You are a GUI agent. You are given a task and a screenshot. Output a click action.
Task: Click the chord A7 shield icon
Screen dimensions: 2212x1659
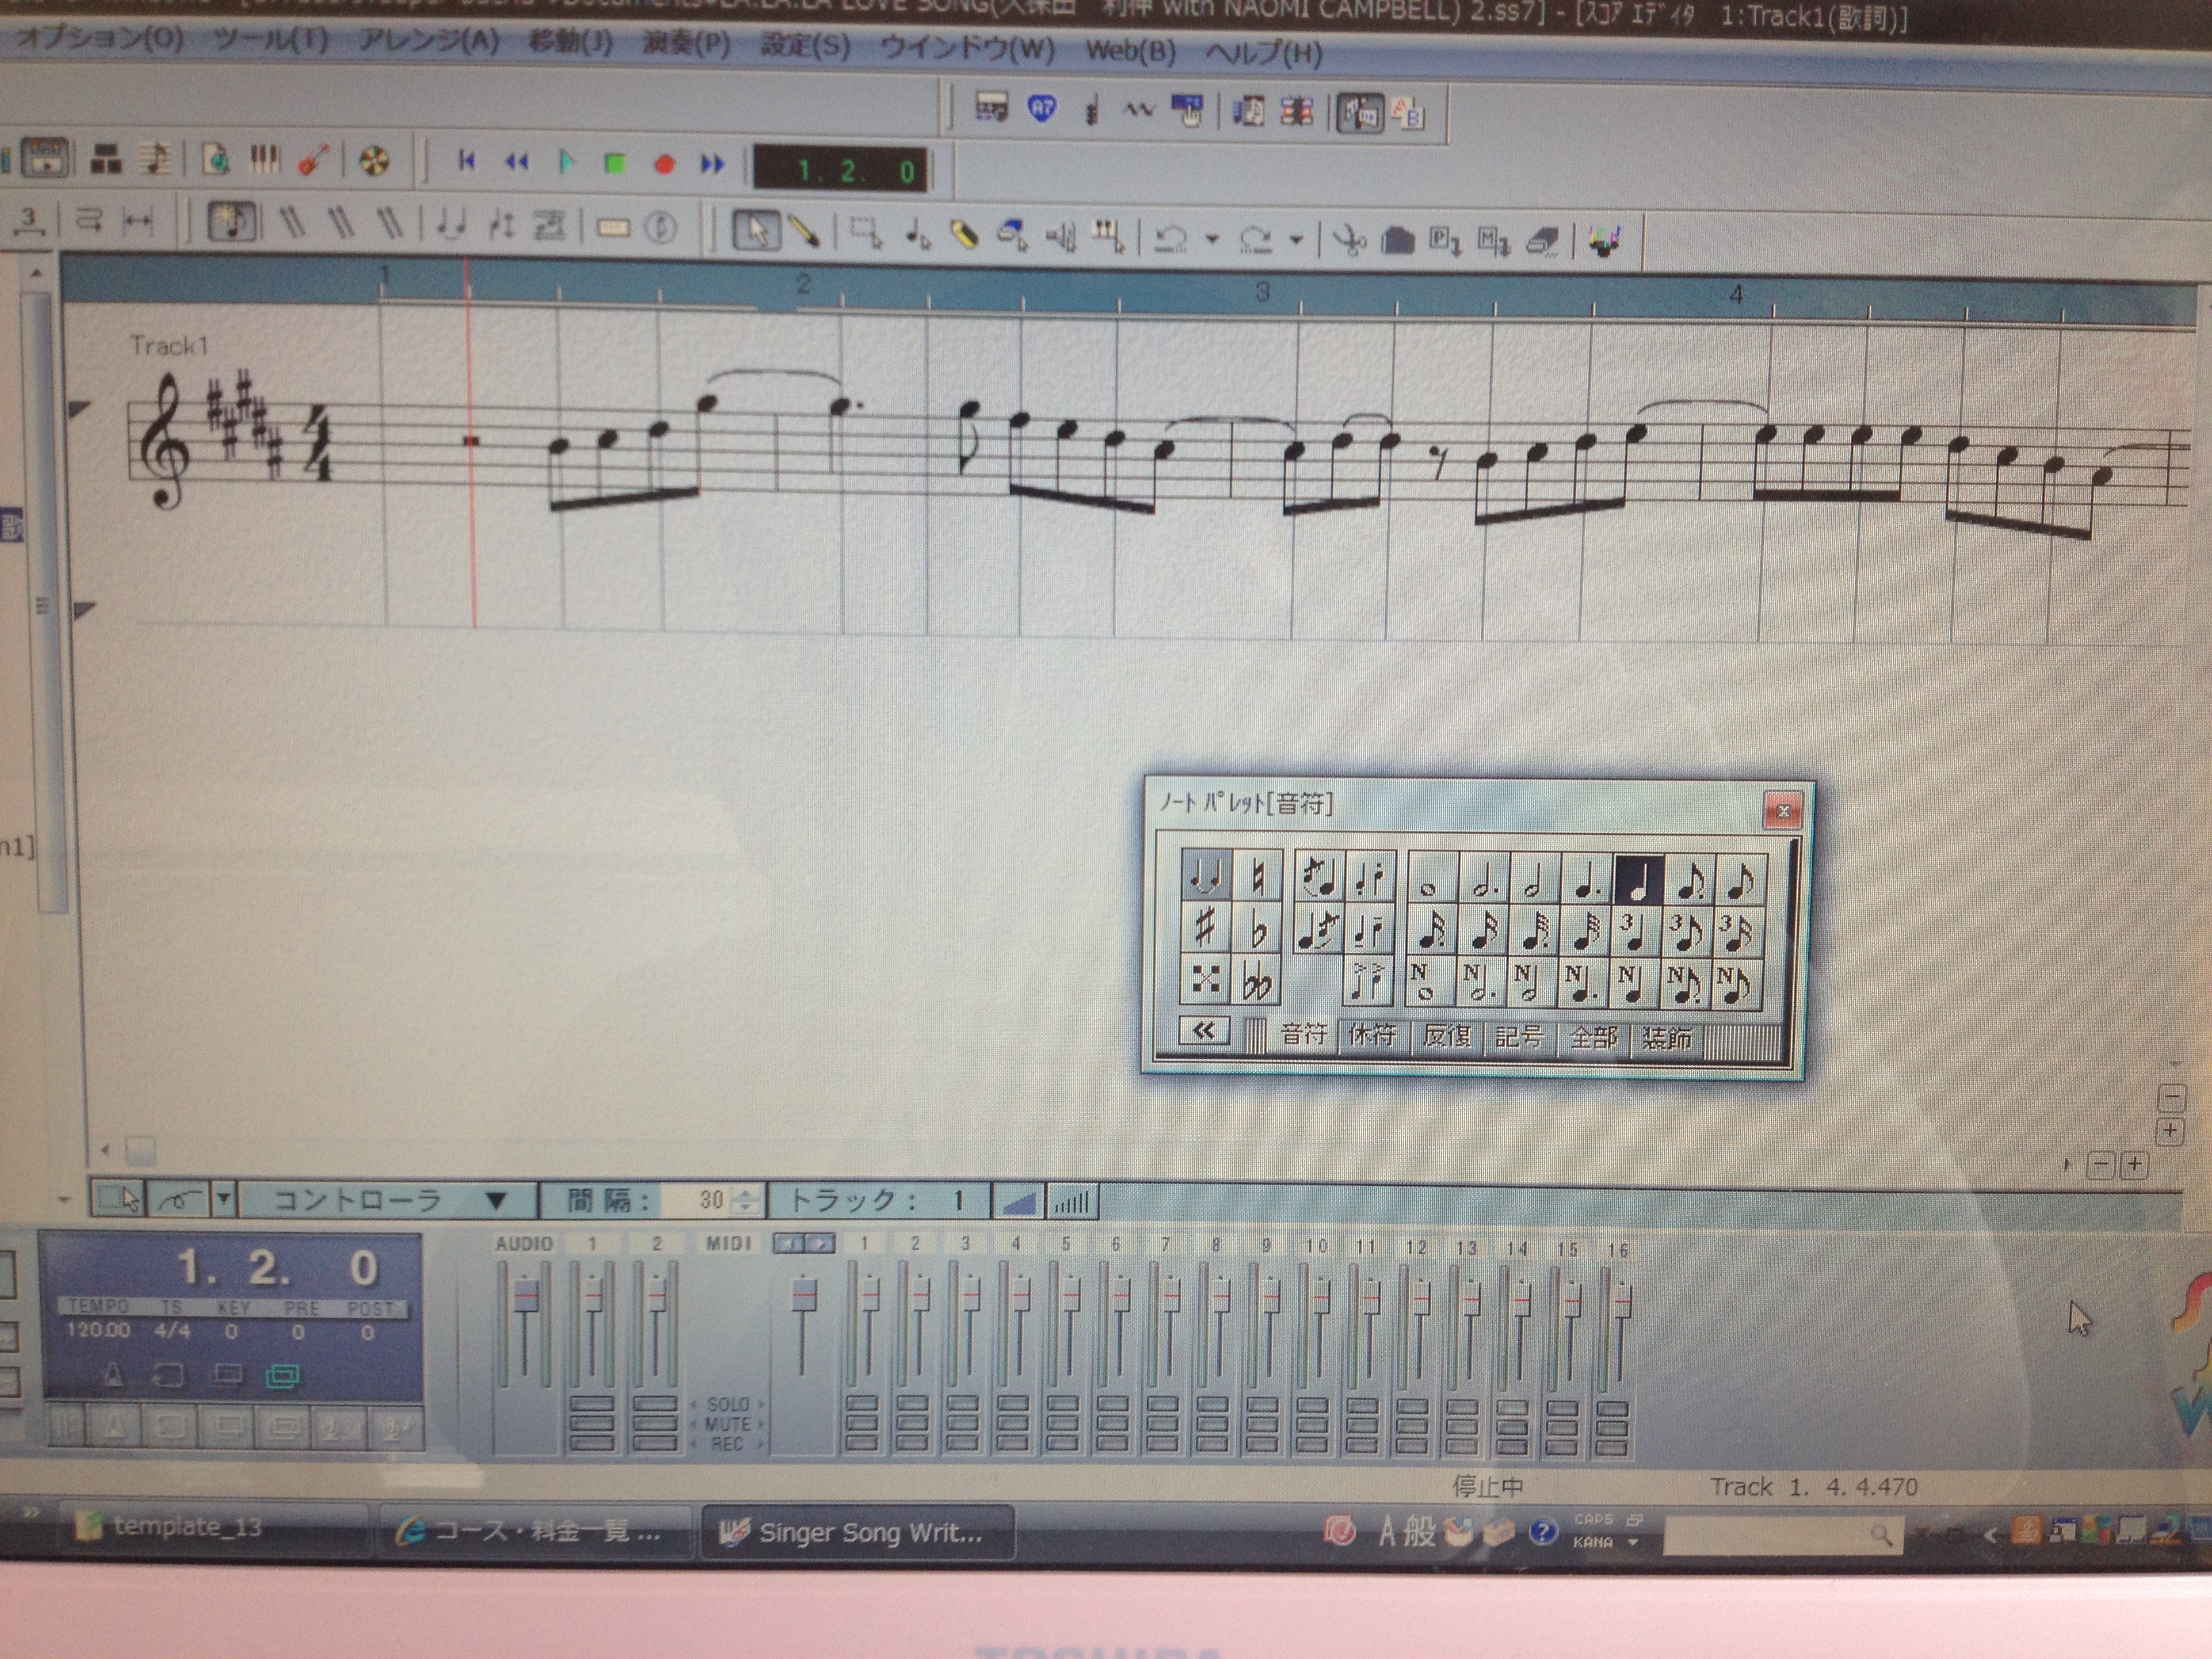(1042, 109)
